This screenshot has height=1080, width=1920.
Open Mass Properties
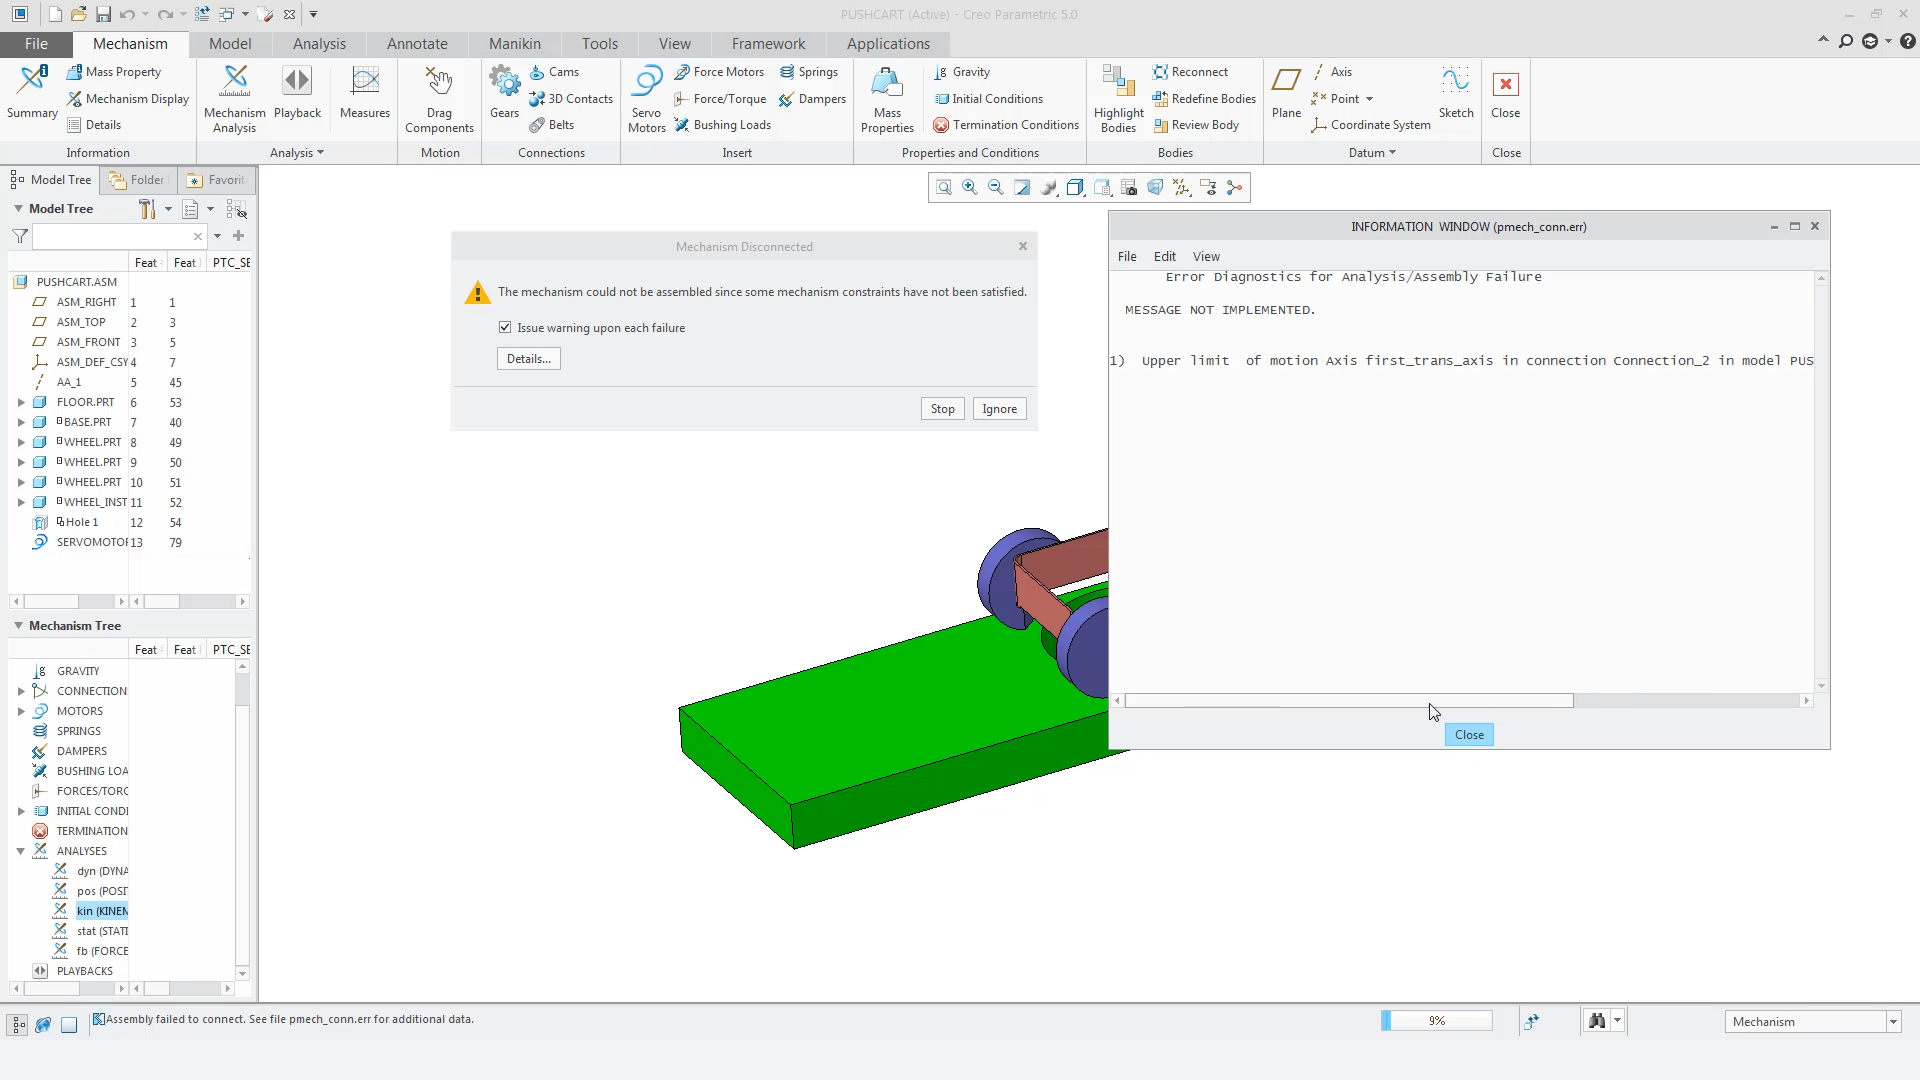tap(887, 99)
